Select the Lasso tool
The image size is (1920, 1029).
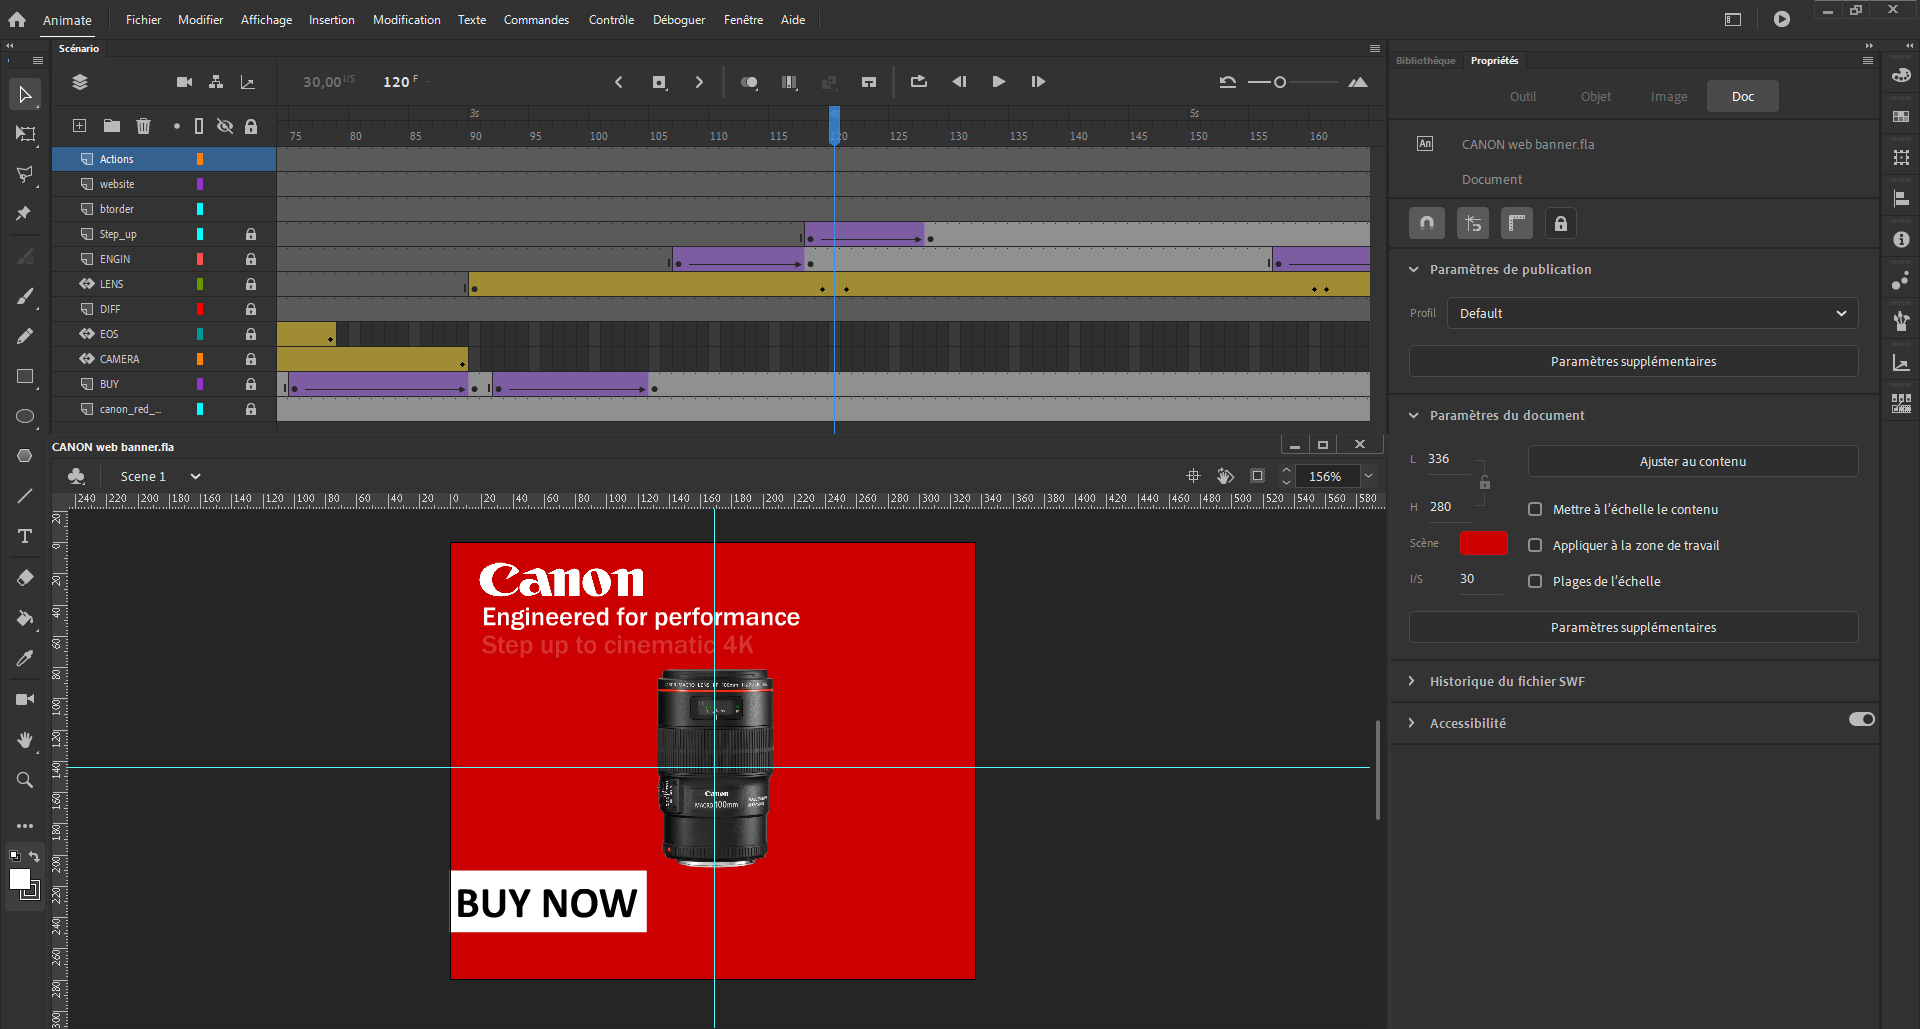pyautogui.click(x=25, y=174)
